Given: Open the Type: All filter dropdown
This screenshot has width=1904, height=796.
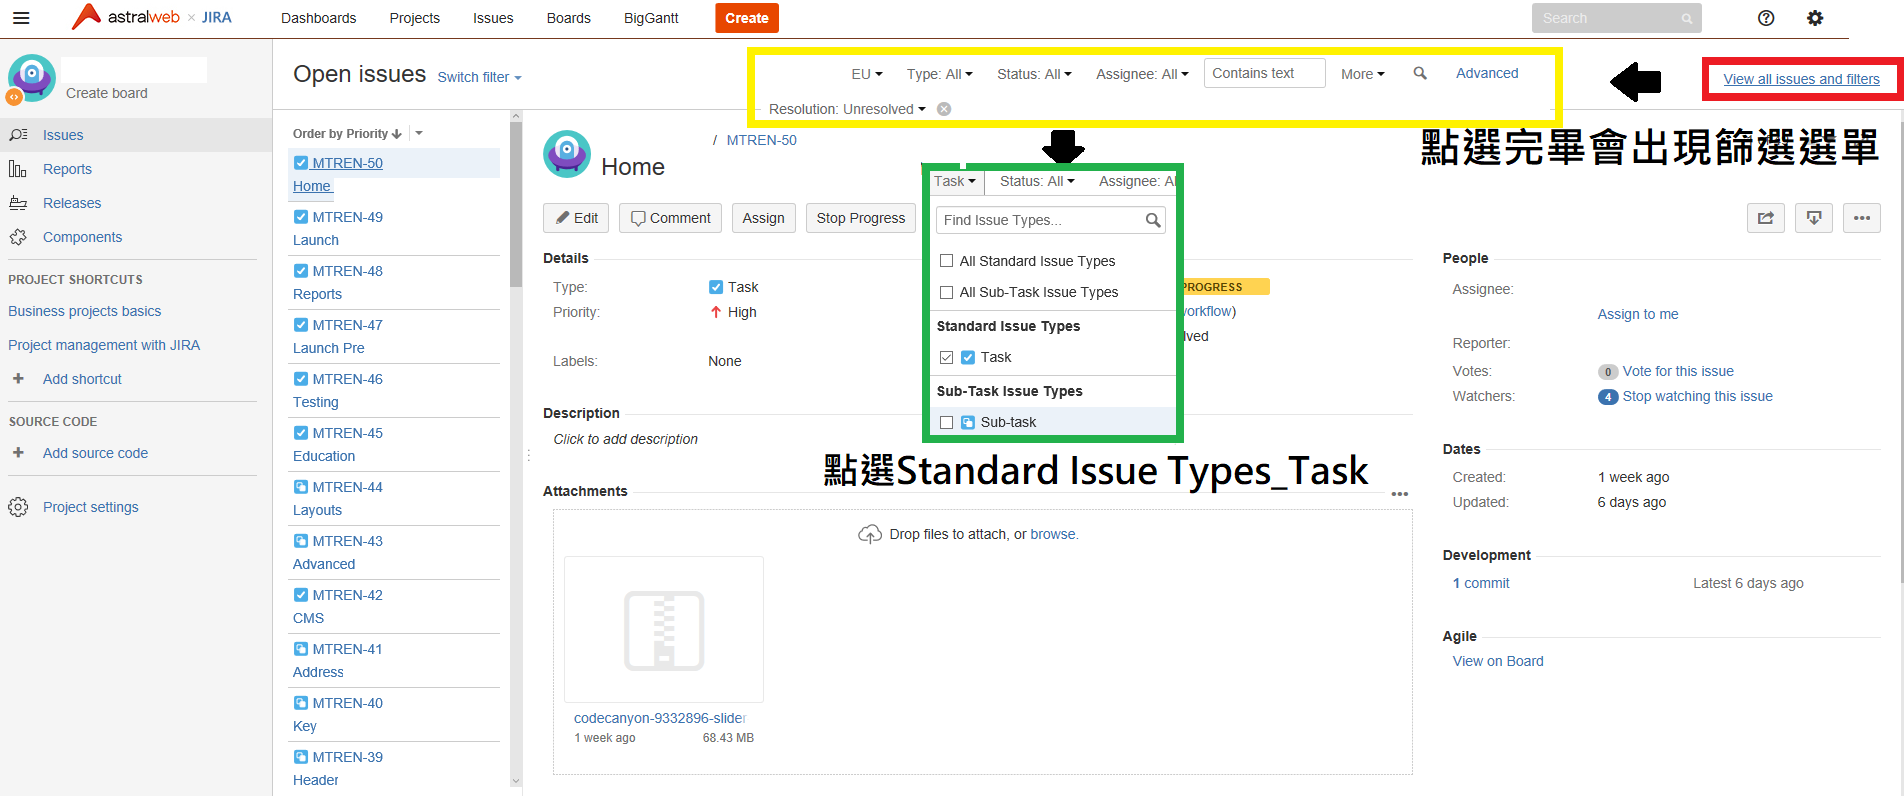Looking at the screenshot, I should (x=939, y=74).
